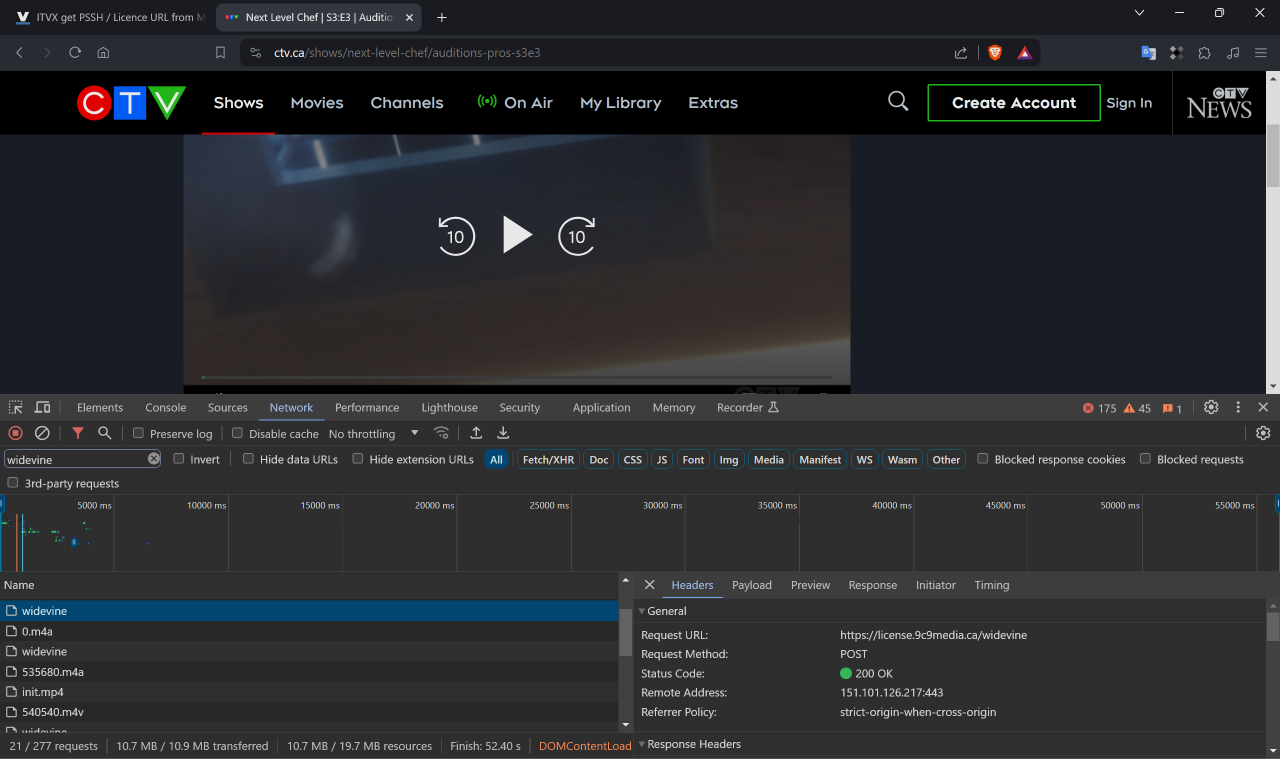Click the Create Account button
This screenshot has height=759, width=1280.
pyautogui.click(x=1013, y=103)
